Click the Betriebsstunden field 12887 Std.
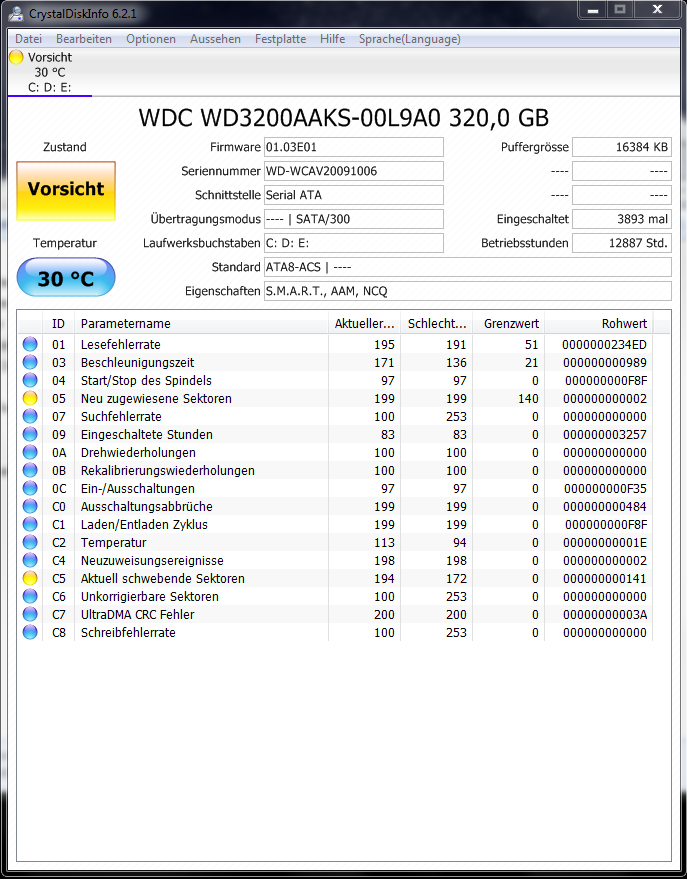The width and height of the screenshot is (687, 879). click(621, 243)
